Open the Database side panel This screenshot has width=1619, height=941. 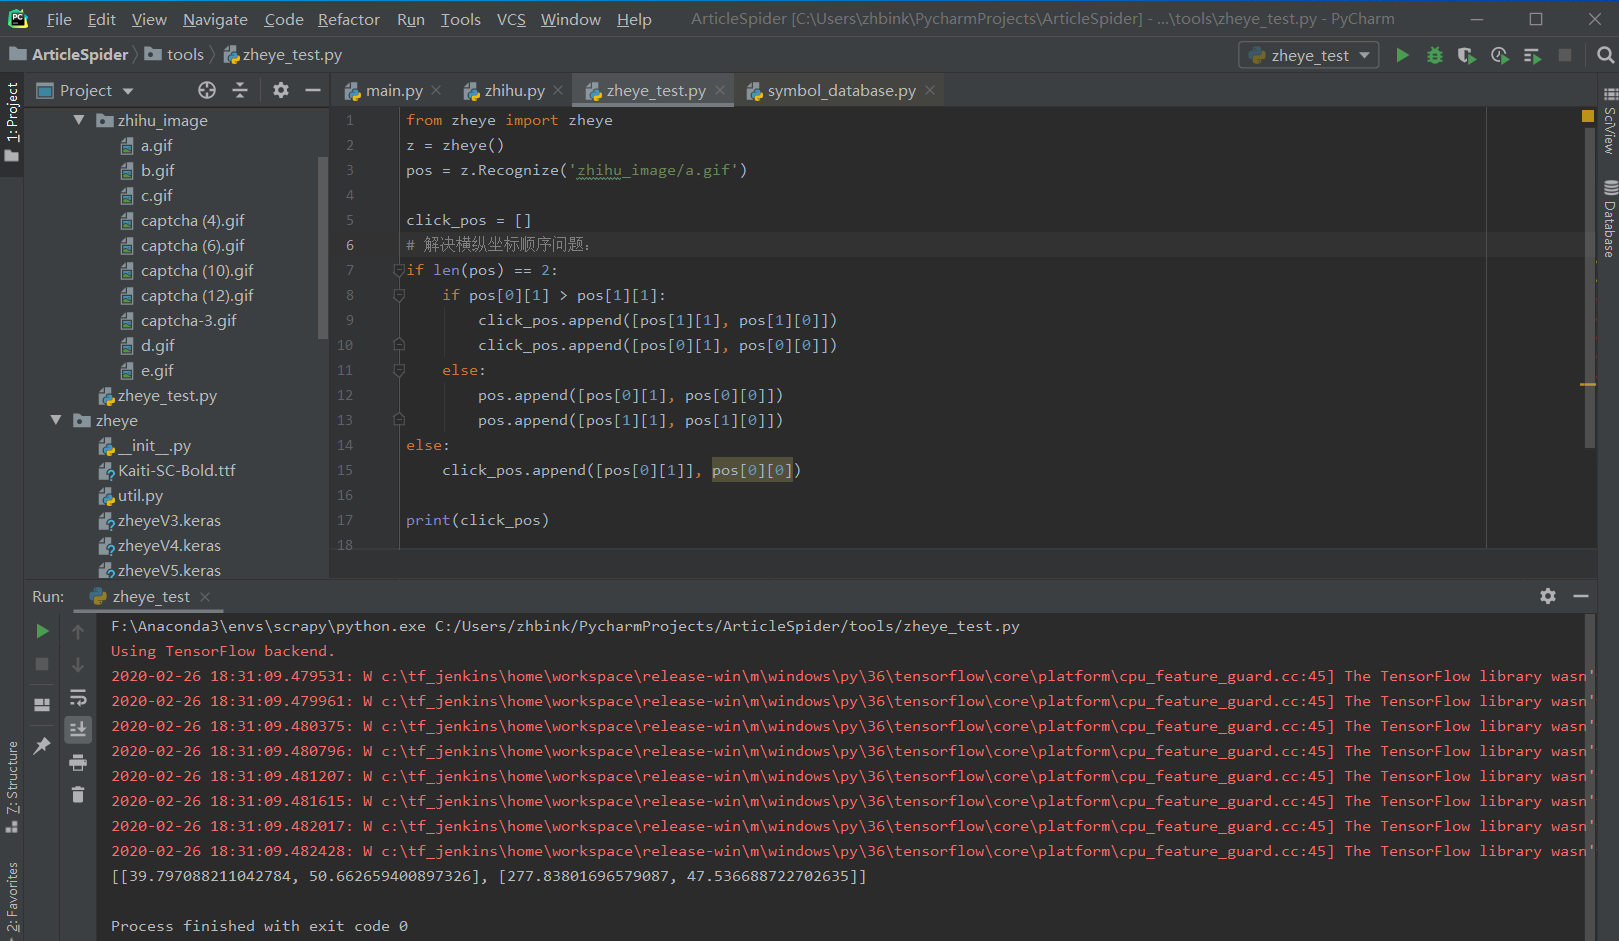point(1609,218)
